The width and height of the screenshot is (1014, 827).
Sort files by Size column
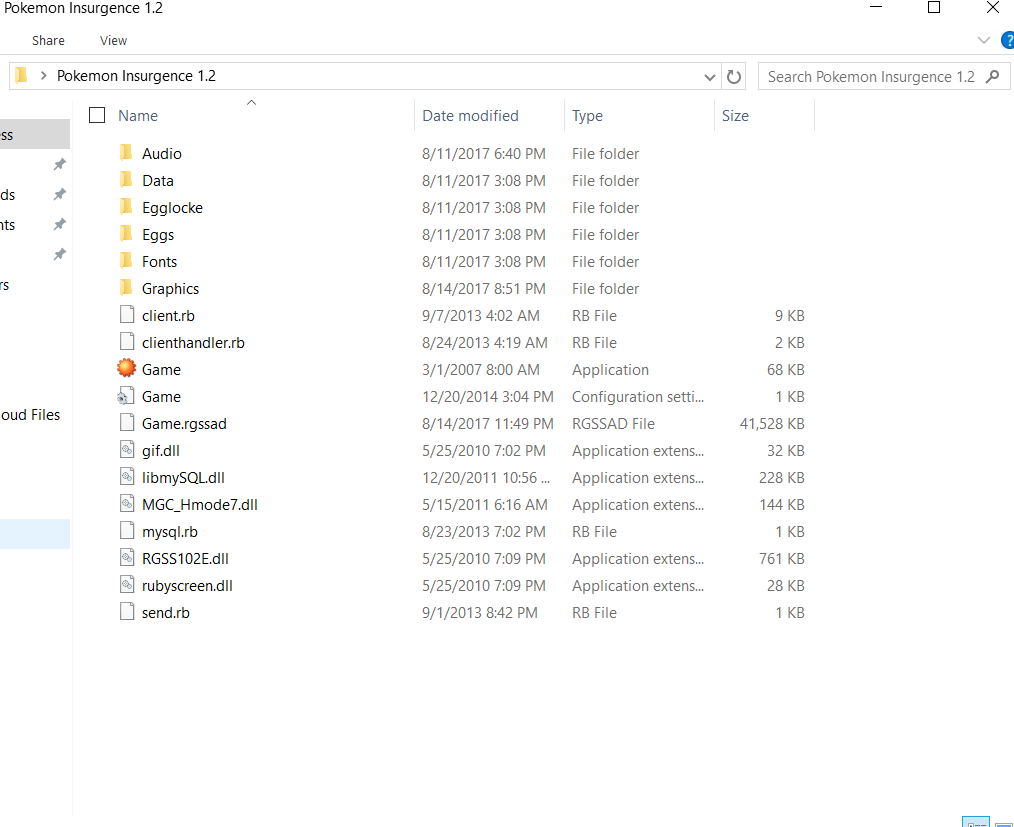(x=735, y=116)
